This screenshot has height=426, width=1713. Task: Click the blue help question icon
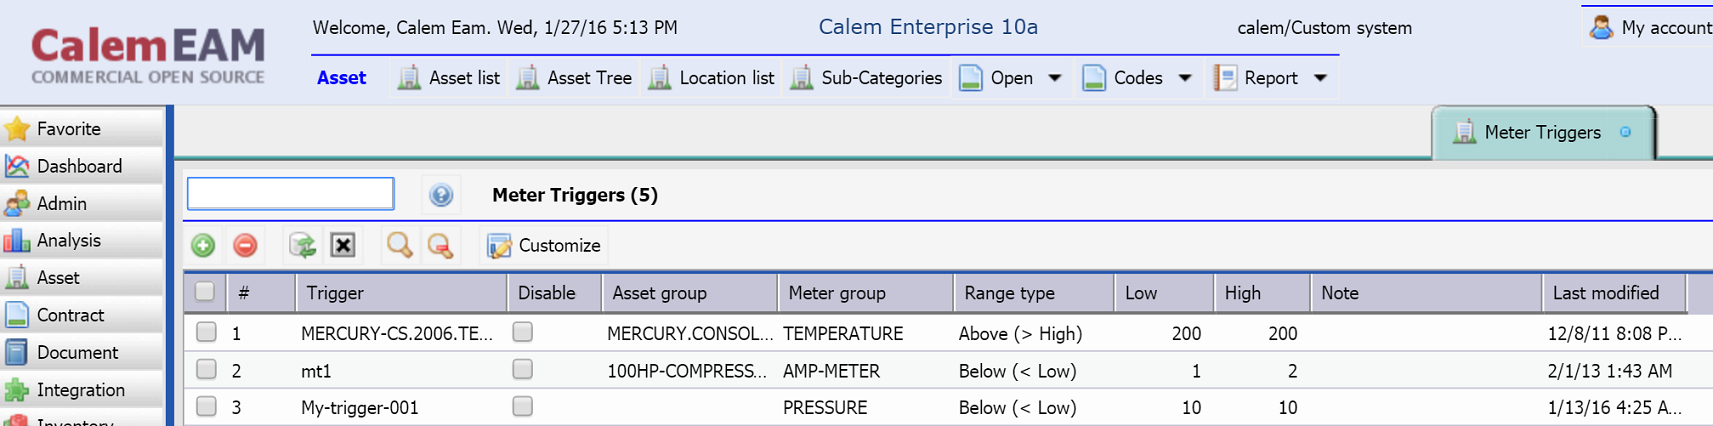(x=441, y=195)
